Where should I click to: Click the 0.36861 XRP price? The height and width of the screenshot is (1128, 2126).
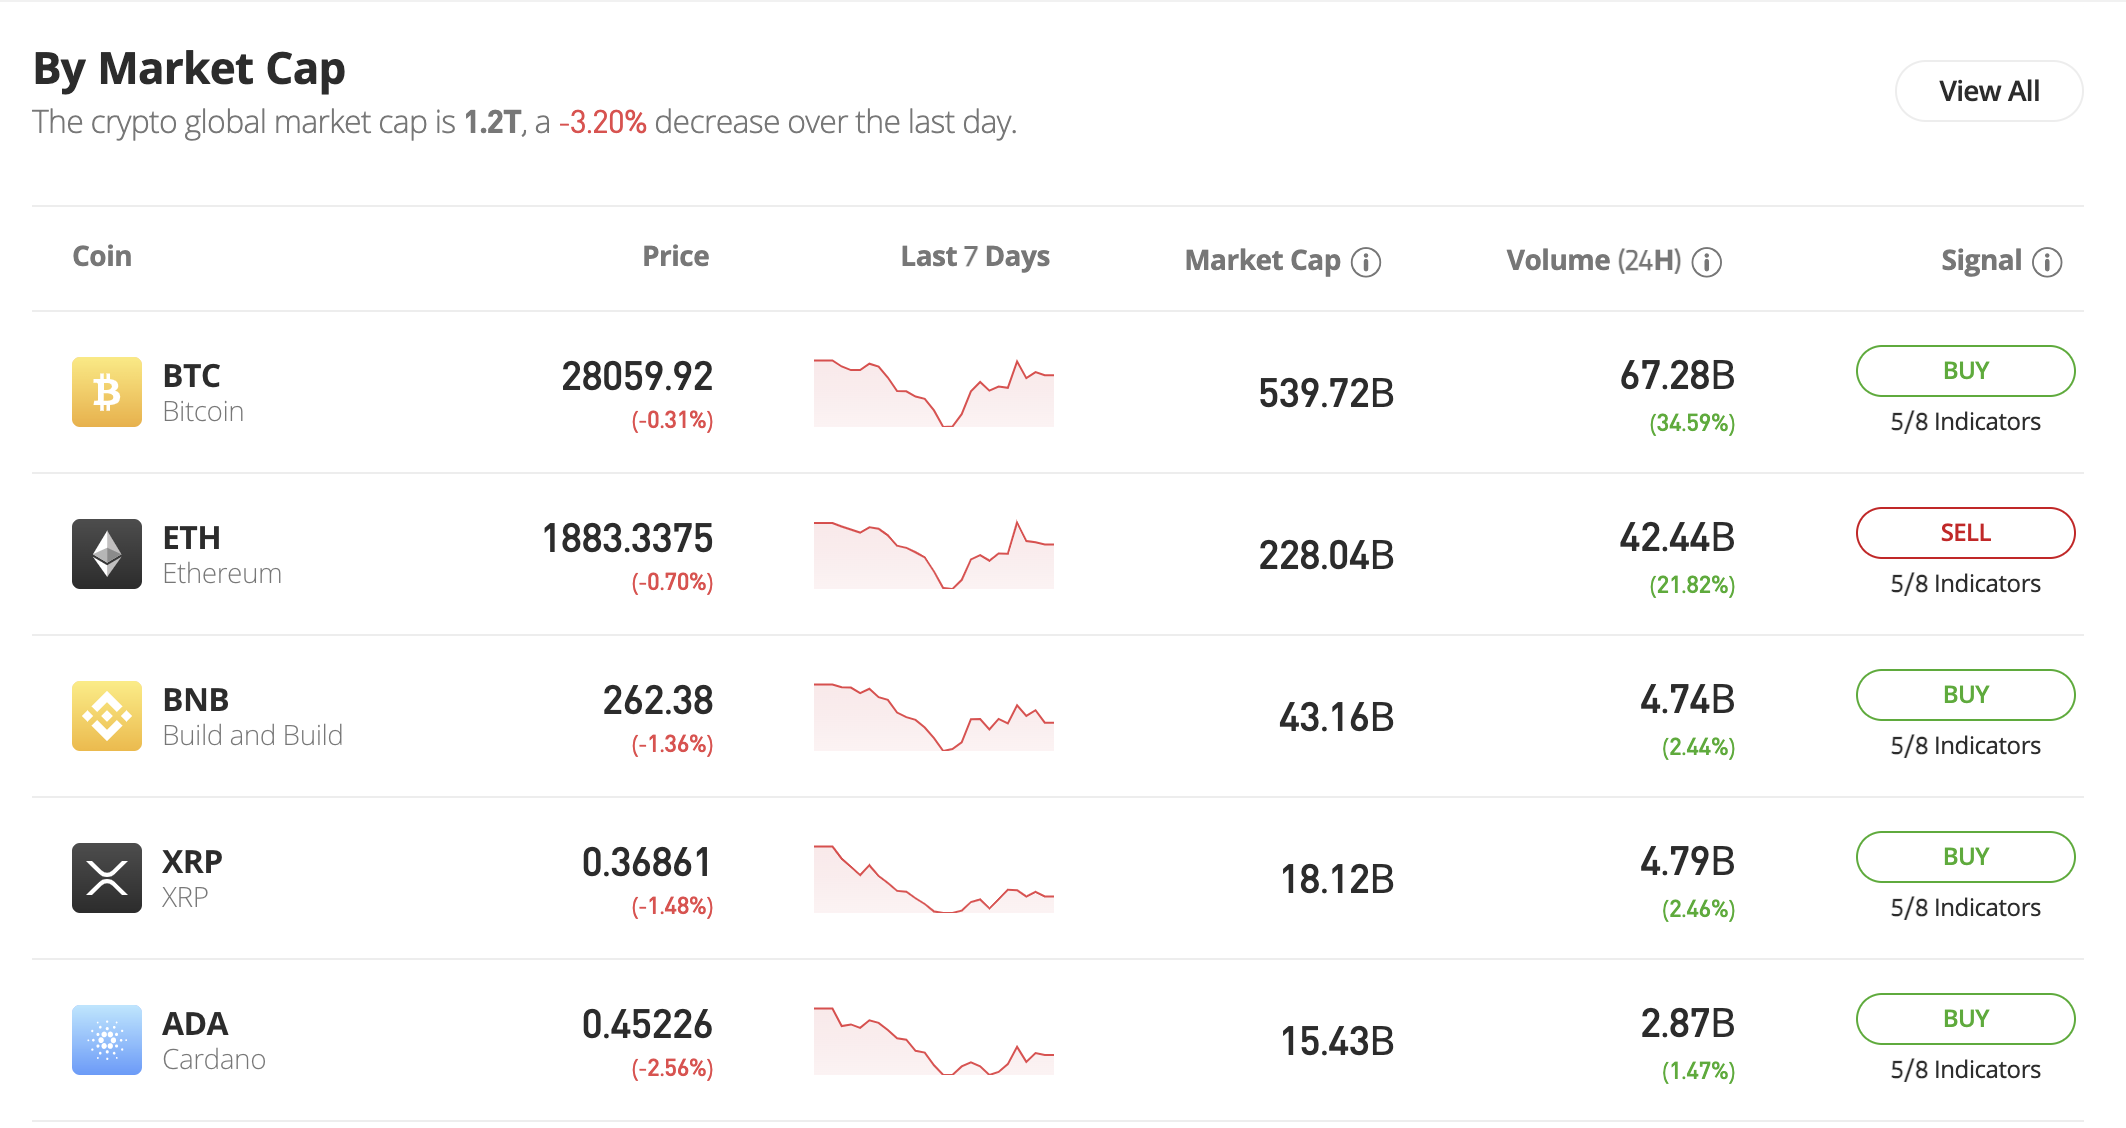647,863
